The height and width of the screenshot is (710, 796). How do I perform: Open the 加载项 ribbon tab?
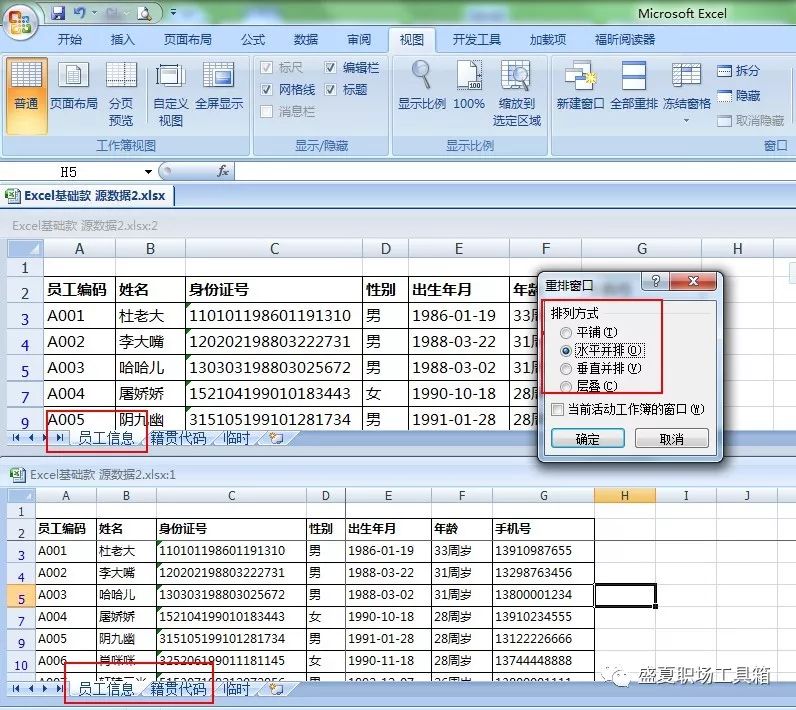click(547, 40)
